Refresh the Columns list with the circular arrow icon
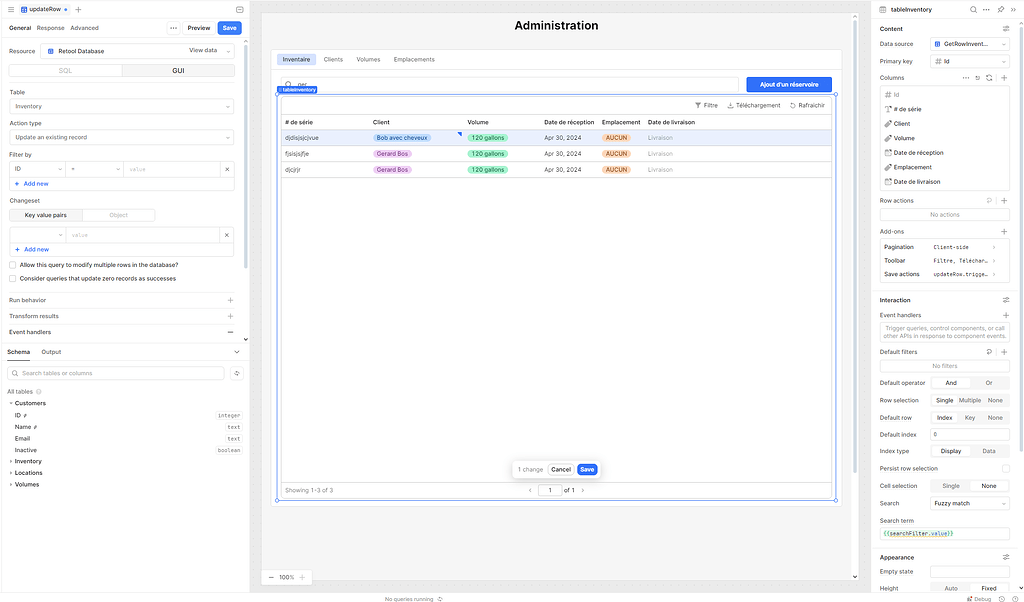Image resolution: width=1024 pixels, height=602 pixels. [989, 77]
